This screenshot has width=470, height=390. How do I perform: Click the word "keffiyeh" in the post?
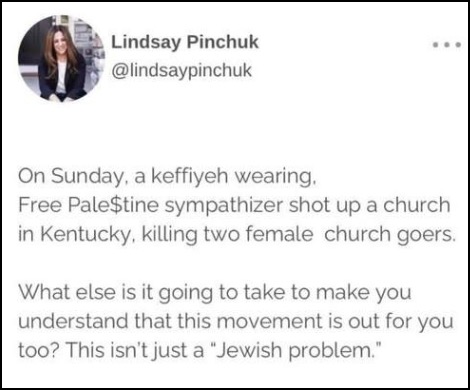[190, 176]
